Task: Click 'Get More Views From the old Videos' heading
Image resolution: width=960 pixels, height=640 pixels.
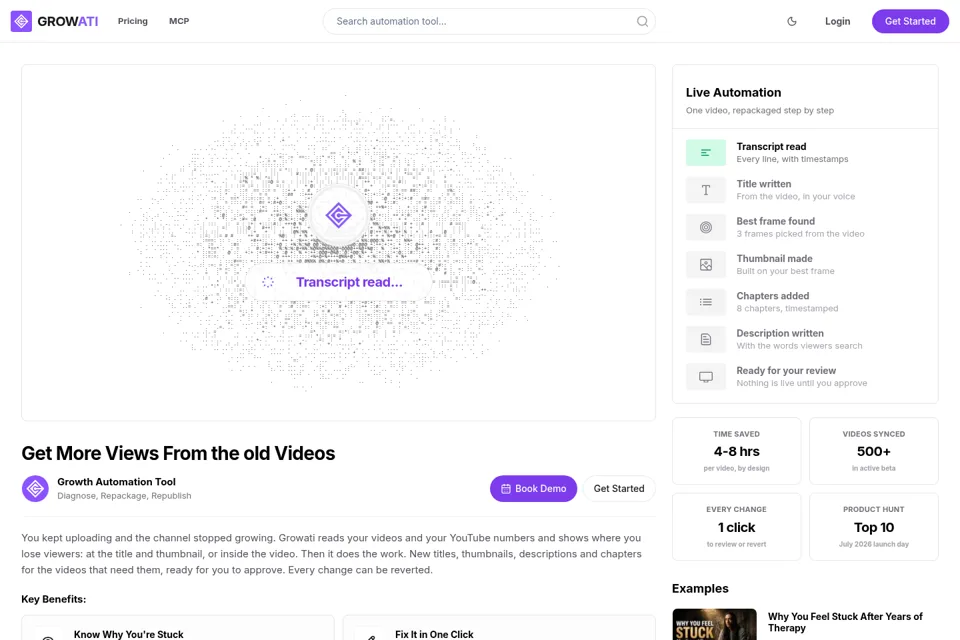Action: 178,453
